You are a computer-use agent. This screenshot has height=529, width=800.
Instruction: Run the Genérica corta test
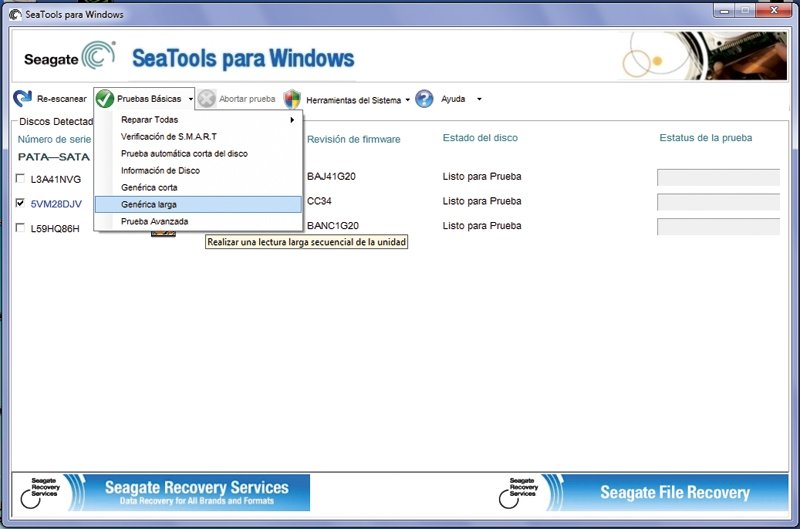click(x=199, y=187)
